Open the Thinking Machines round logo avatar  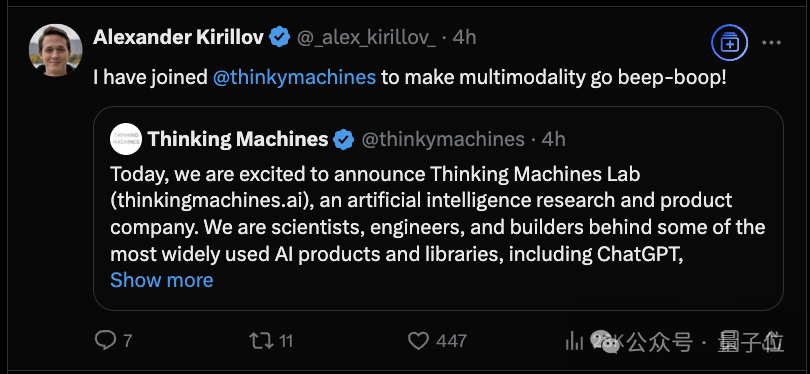coord(126,139)
